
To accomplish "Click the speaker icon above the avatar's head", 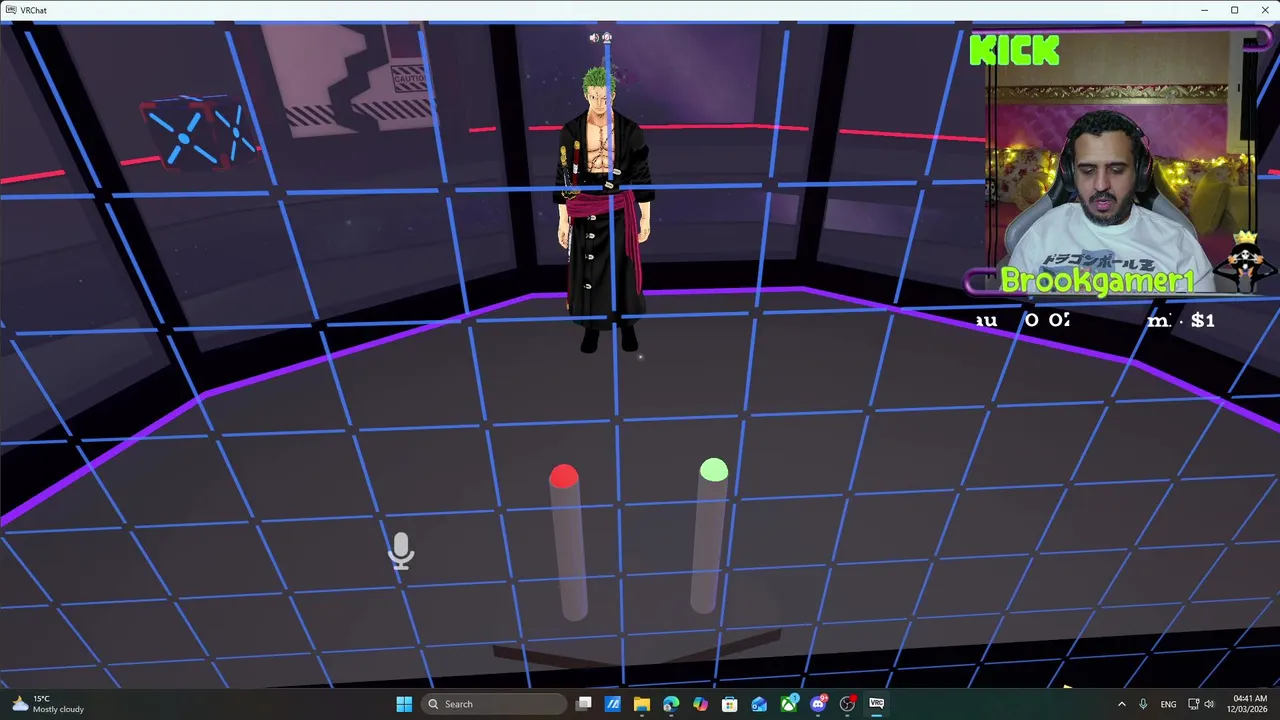I will click(593, 38).
